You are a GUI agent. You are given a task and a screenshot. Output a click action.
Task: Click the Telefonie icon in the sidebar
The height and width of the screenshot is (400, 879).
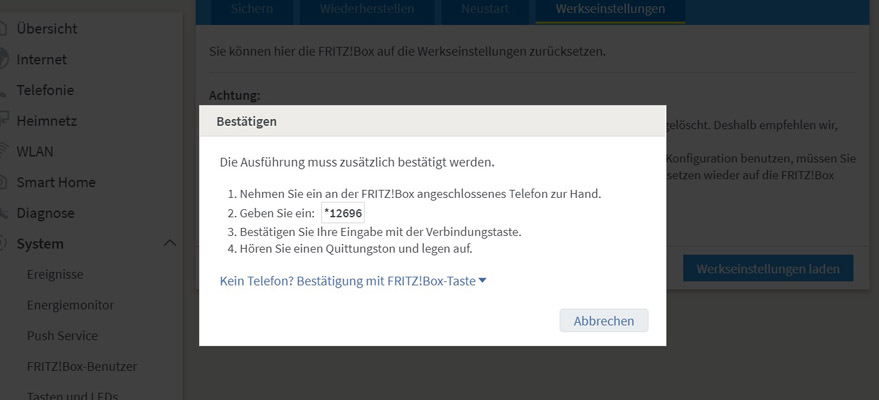click(3, 91)
